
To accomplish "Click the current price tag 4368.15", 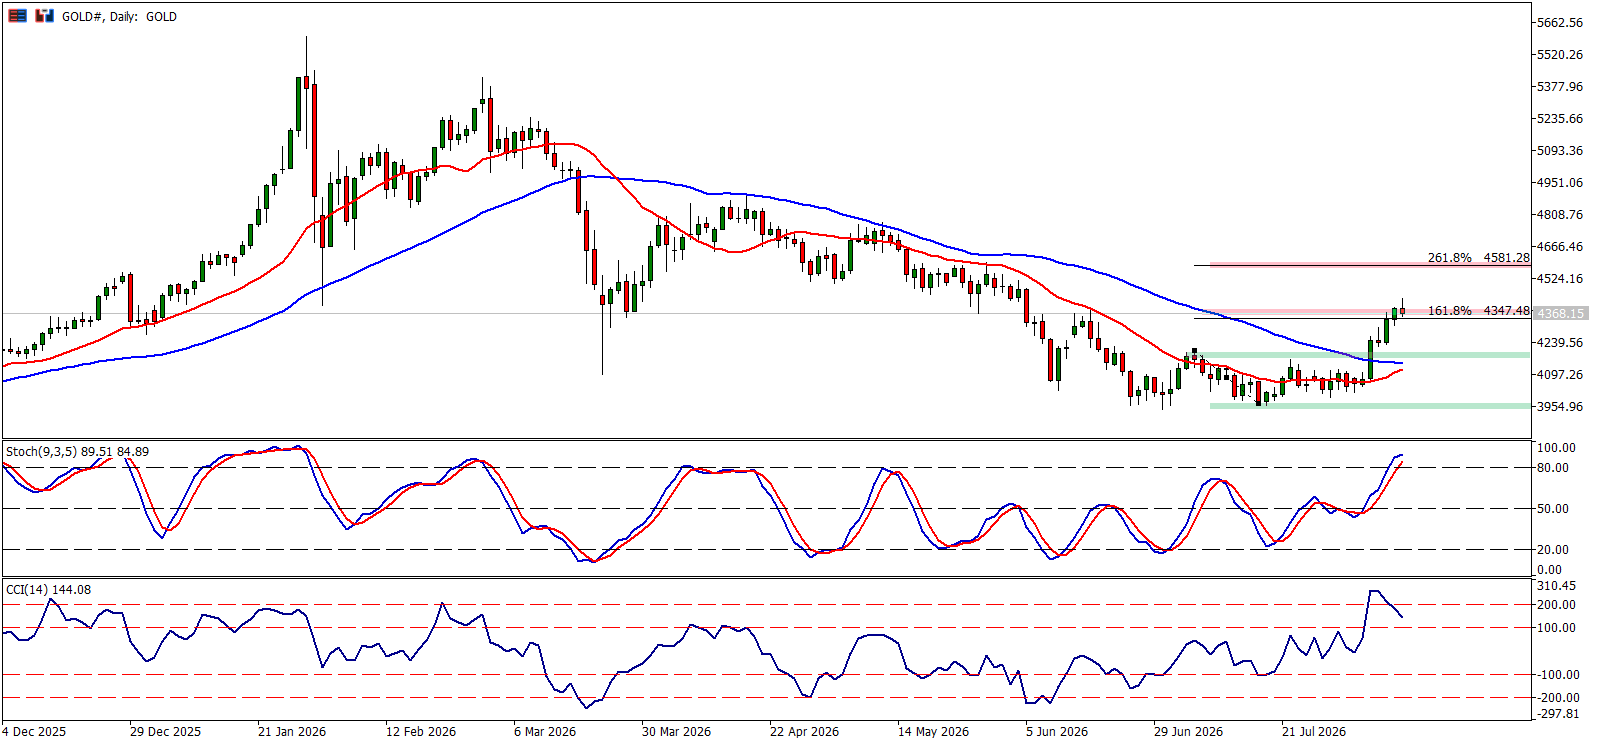I will tap(1560, 314).
